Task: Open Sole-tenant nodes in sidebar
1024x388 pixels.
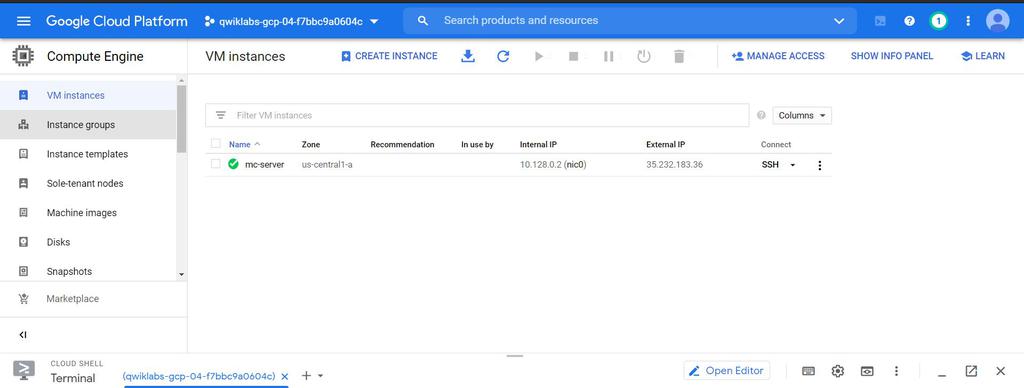Action: point(88,184)
